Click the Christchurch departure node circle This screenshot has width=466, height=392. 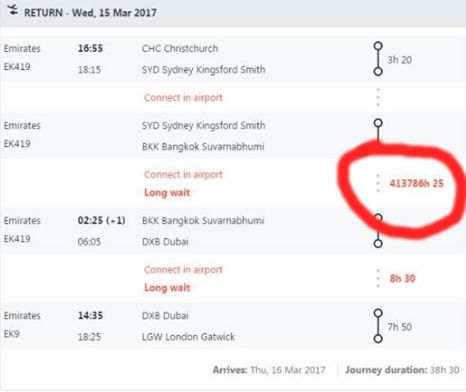coord(378,46)
